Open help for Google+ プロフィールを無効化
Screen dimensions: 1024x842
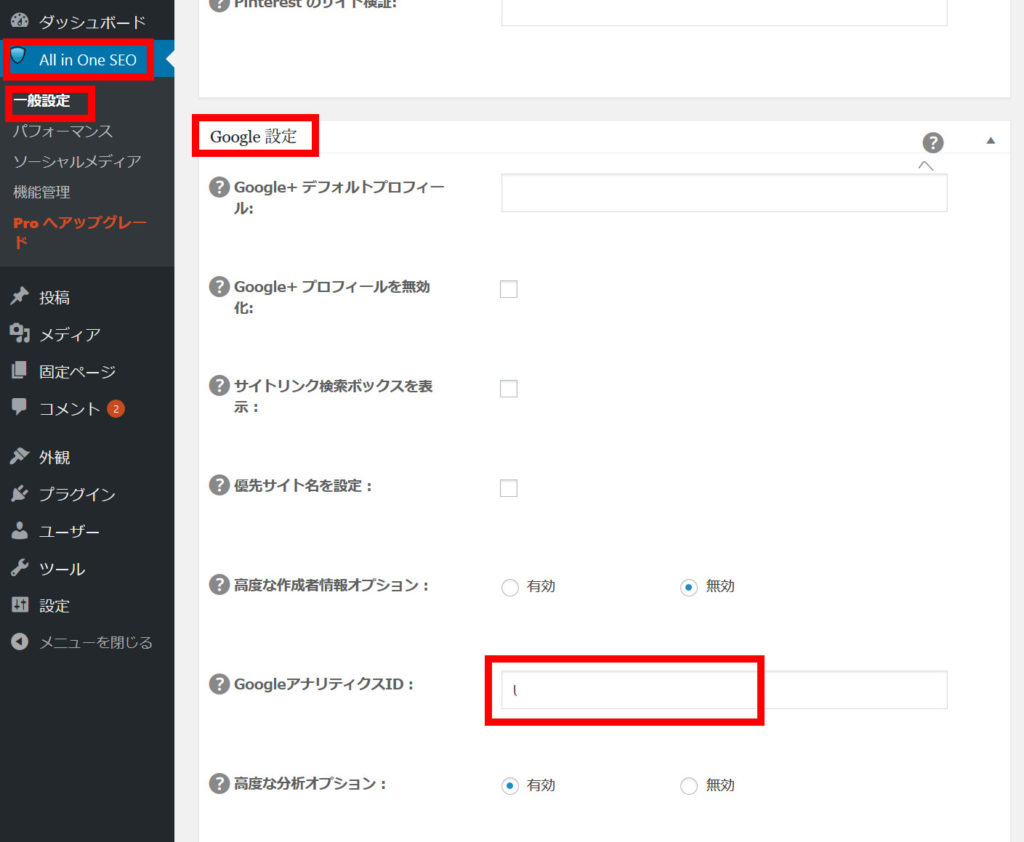click(x=219, y=287)
